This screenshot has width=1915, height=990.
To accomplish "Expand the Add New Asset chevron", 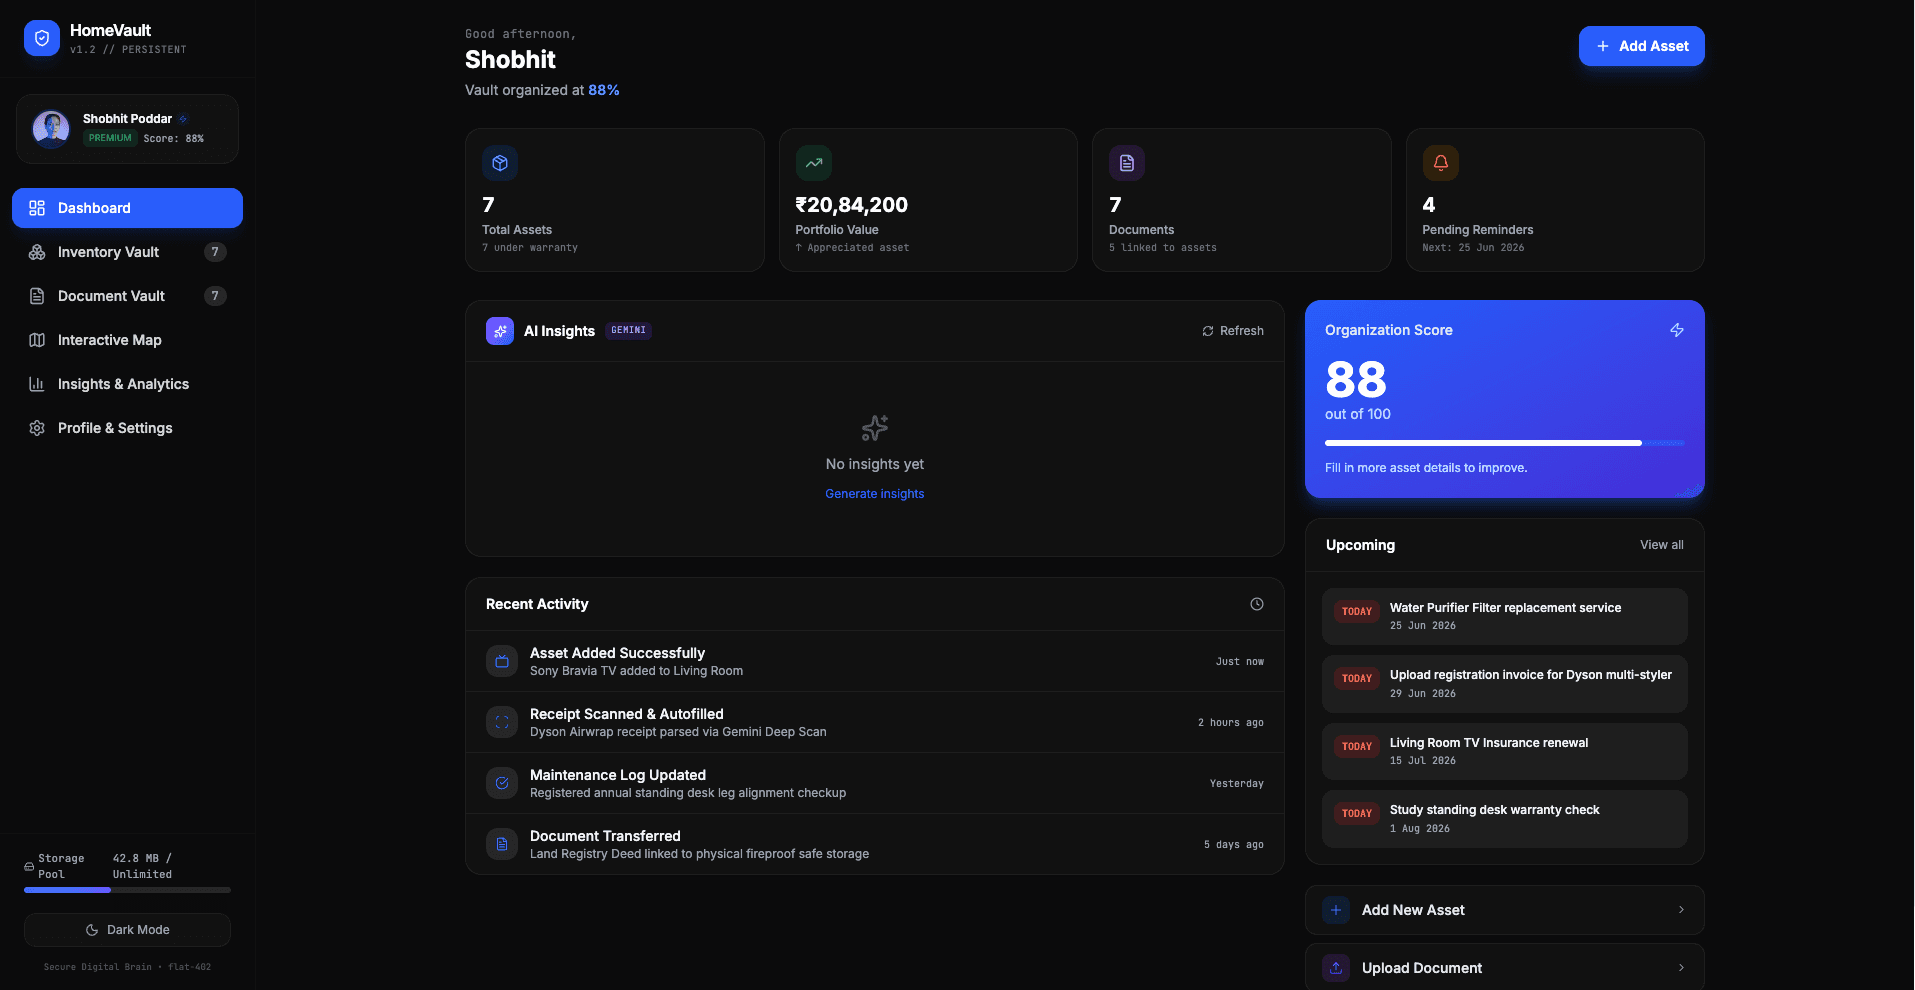I will (x=1681, y=910).
